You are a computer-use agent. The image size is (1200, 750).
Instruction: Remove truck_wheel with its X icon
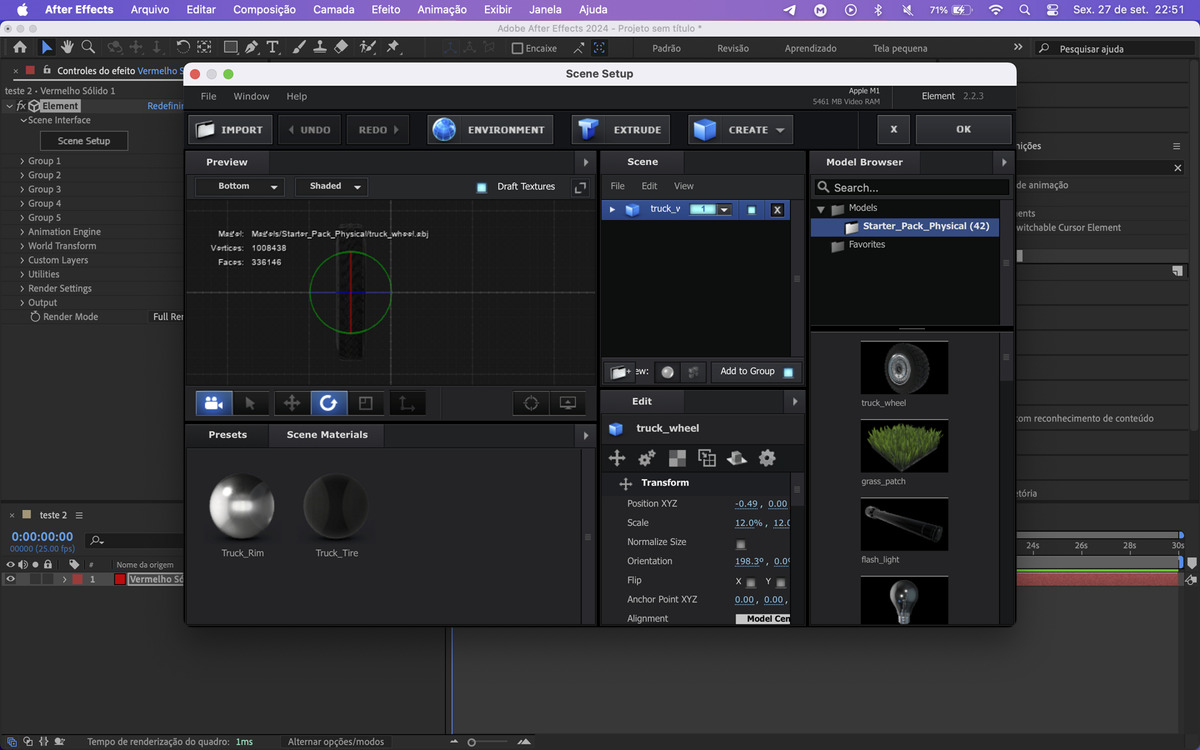coord(777,210)
